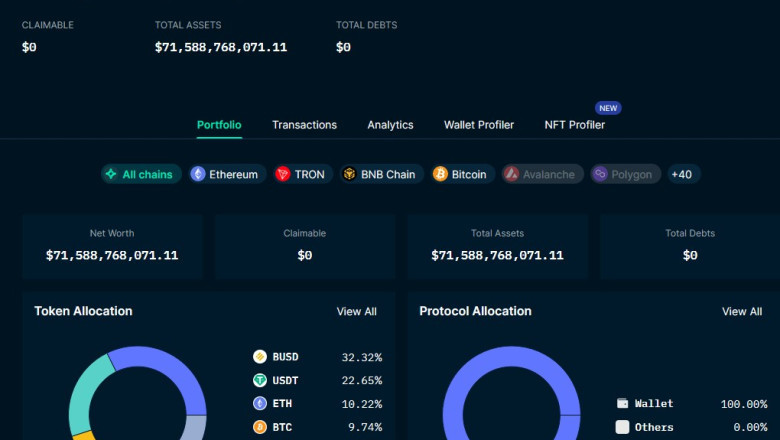Click the Total Debts card
The height and width of the screenshot is (440, 780).
[x=689, y=247]
